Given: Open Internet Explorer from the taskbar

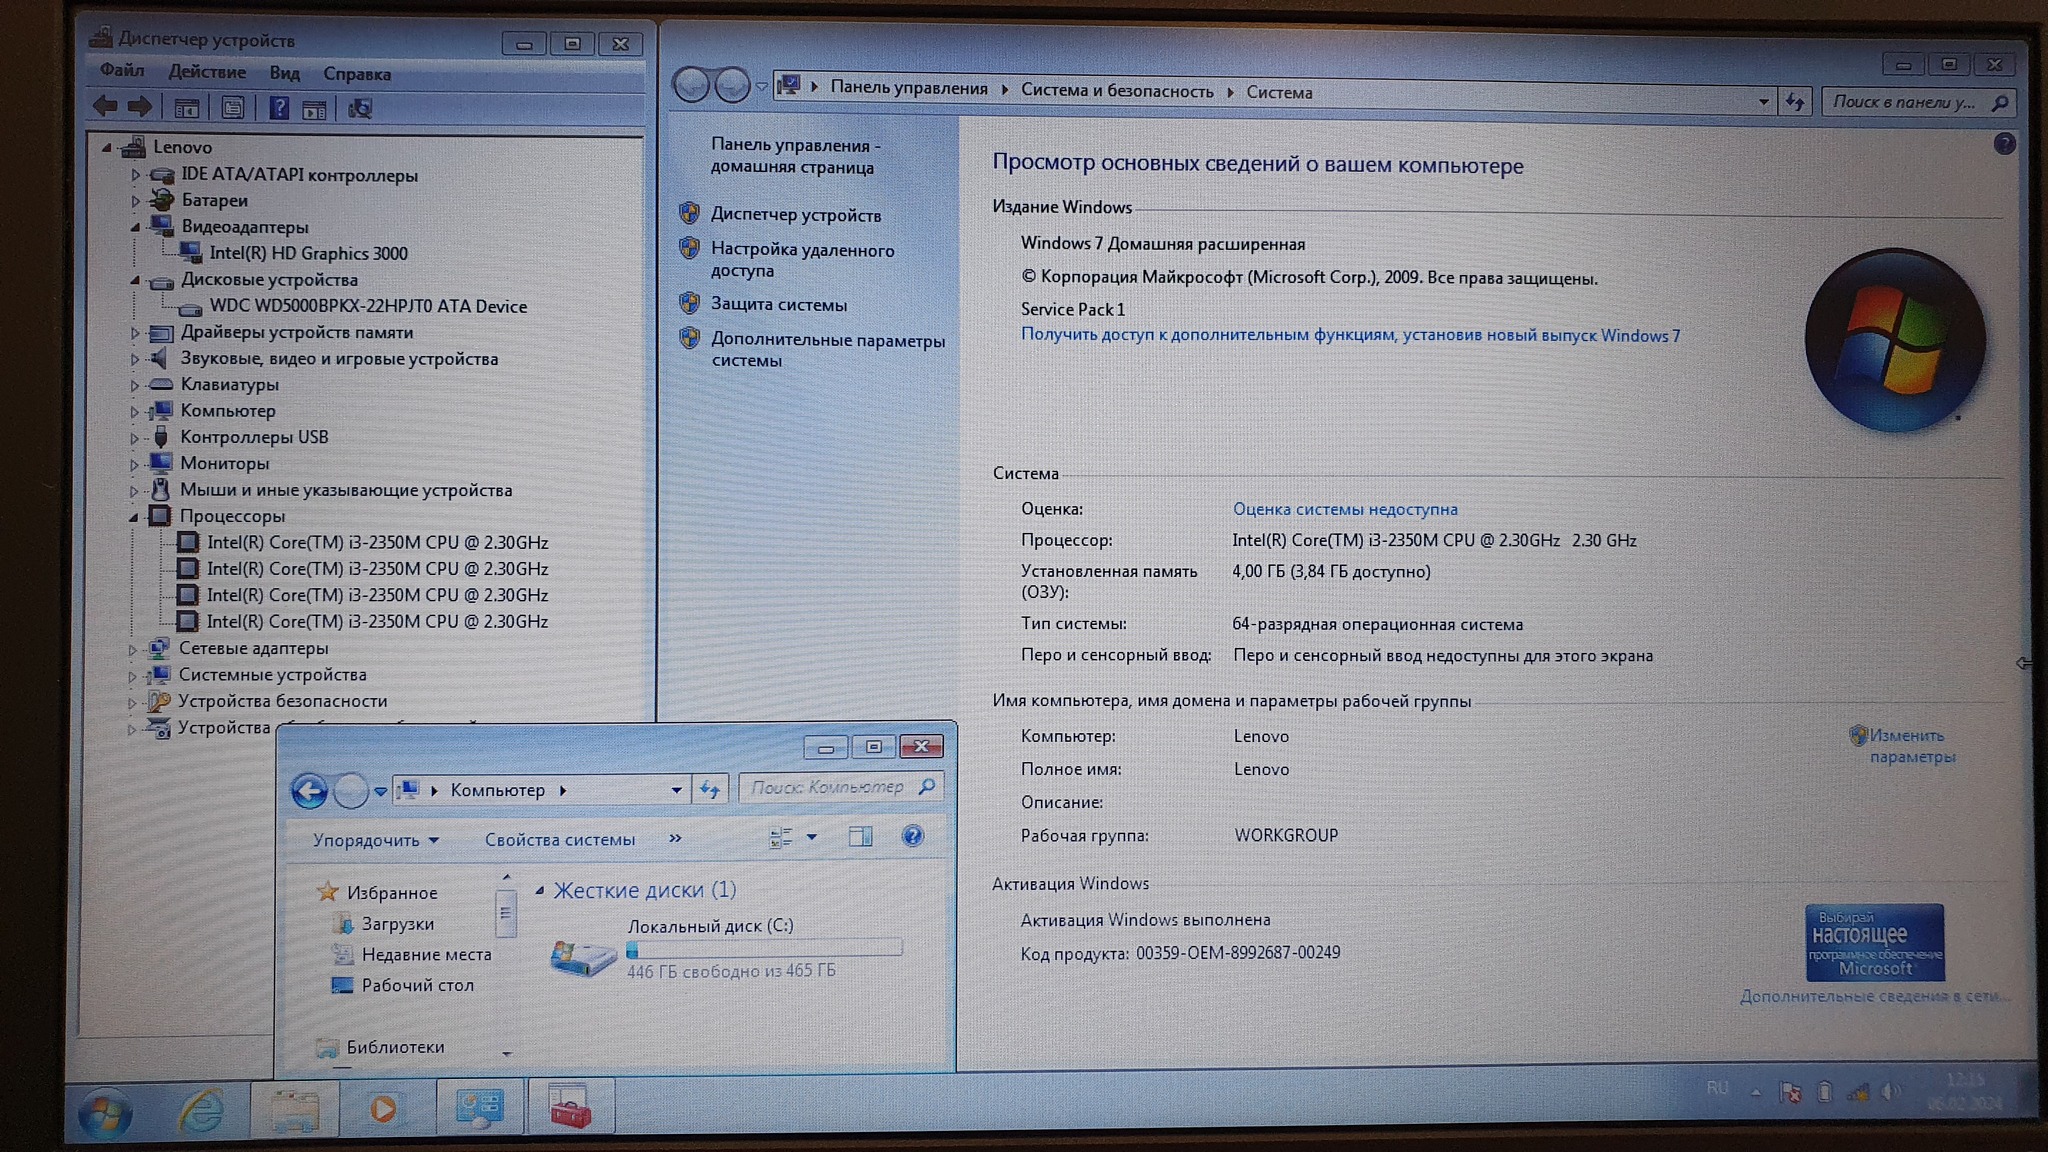Looking at the screenshot, I should click(x=200, y=1109).
